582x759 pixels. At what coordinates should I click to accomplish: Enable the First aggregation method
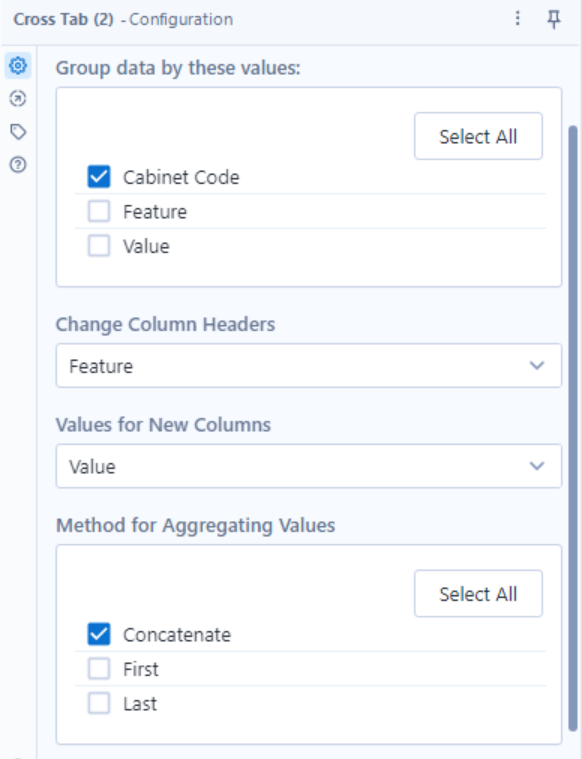click(x=99, y=669)
